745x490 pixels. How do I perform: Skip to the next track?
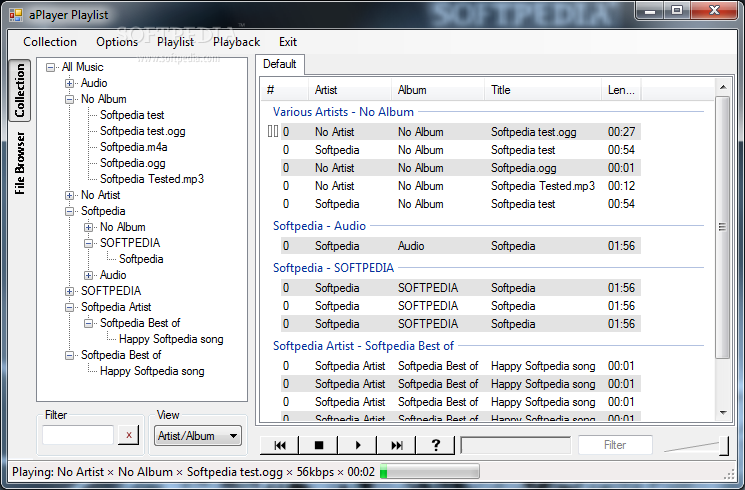pyautogui.click(x=397, y=445)
